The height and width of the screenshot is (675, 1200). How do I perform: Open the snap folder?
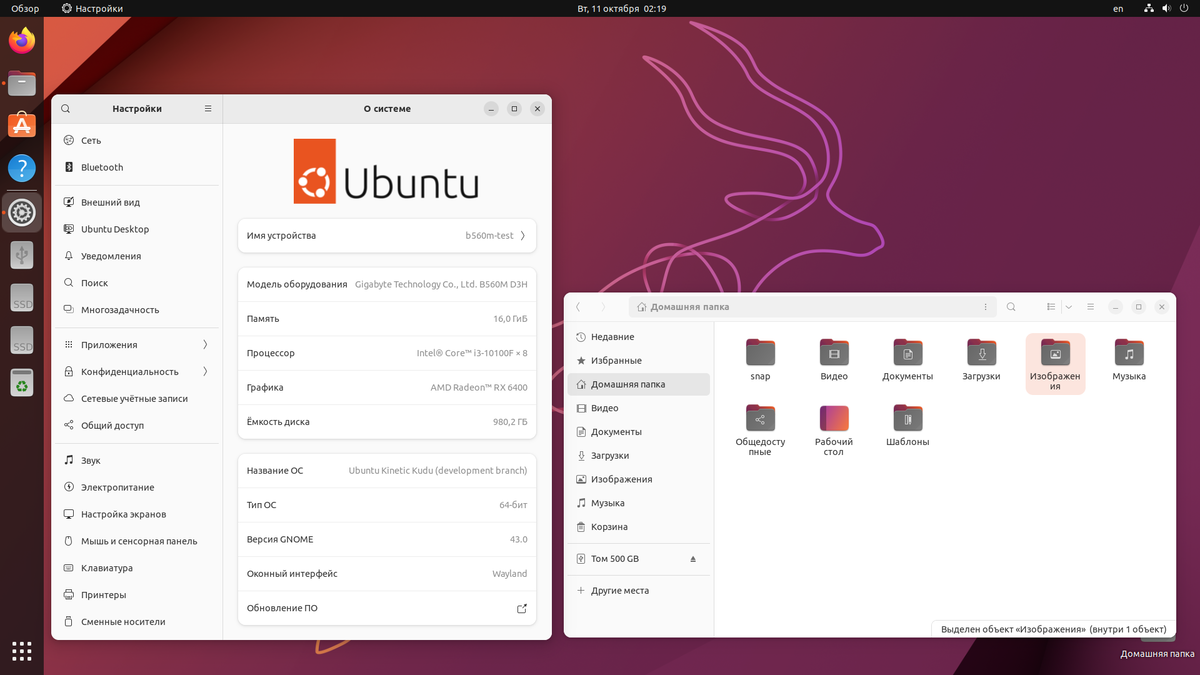pyautogui.click(x=760, y=361)
